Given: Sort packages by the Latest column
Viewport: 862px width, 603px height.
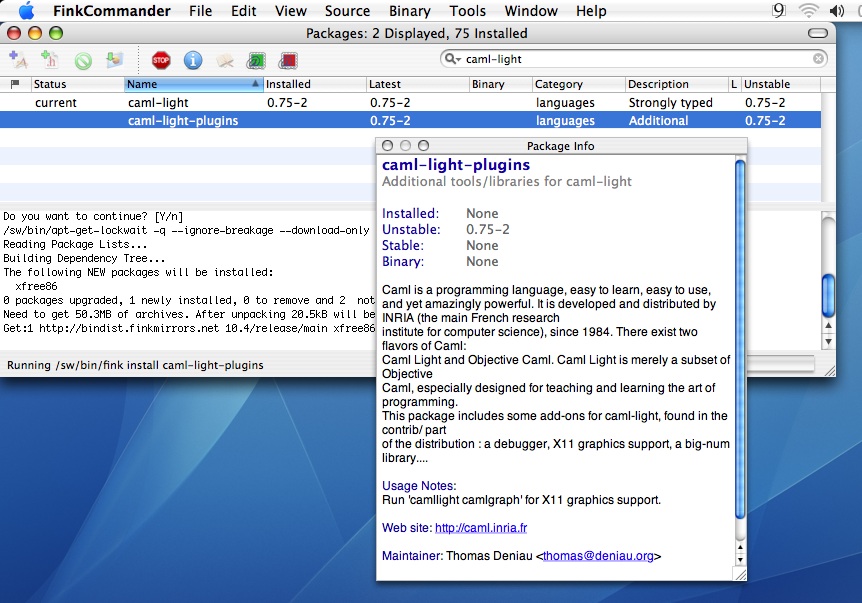Looking at the screenshot, I should click(418, 84).
